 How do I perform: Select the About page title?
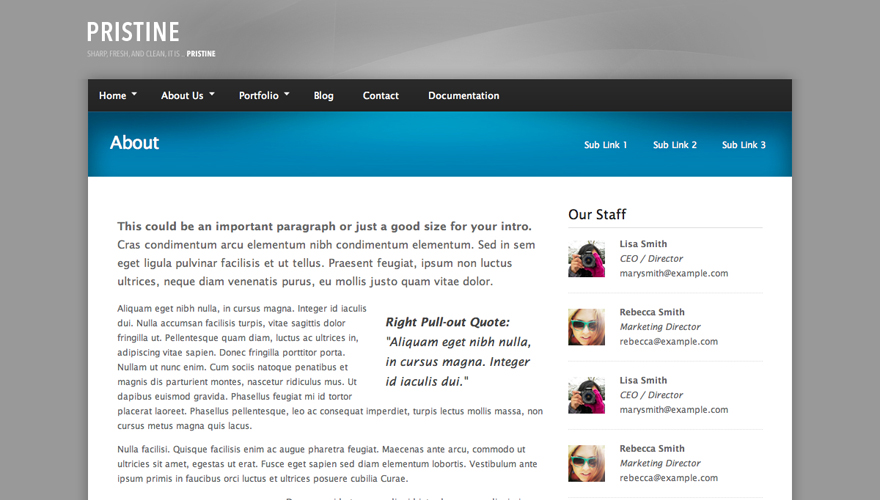(134, 143)
